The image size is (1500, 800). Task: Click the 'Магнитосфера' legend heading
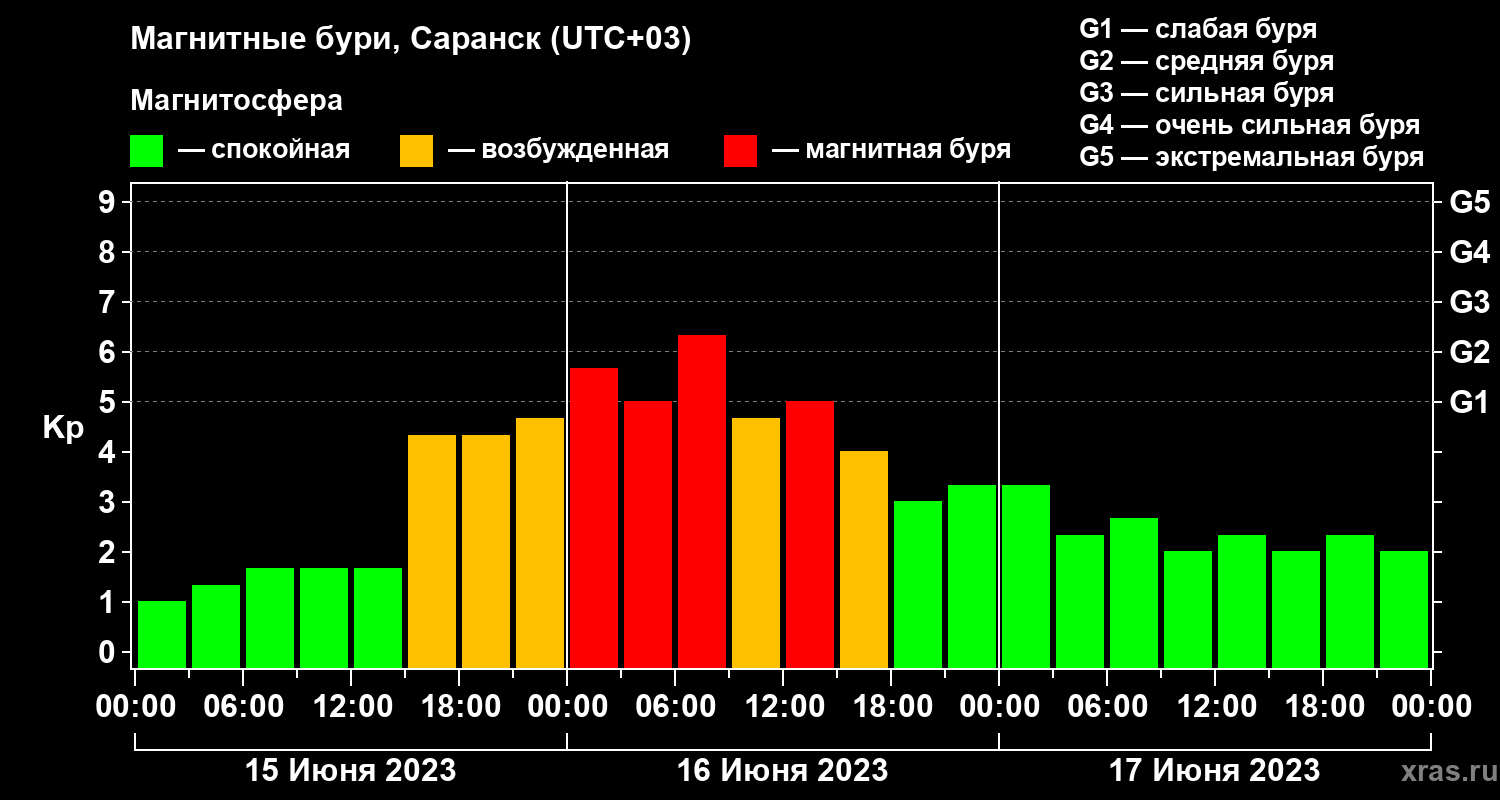(x=236, y=101)
